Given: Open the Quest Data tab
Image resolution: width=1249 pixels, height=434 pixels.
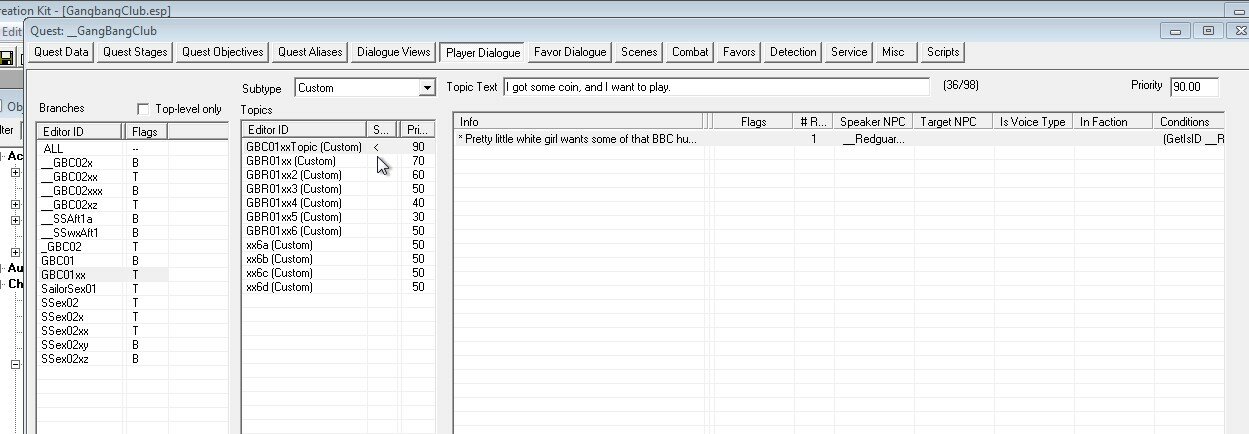Looking at the screenshot, I should tap(62, 52).
